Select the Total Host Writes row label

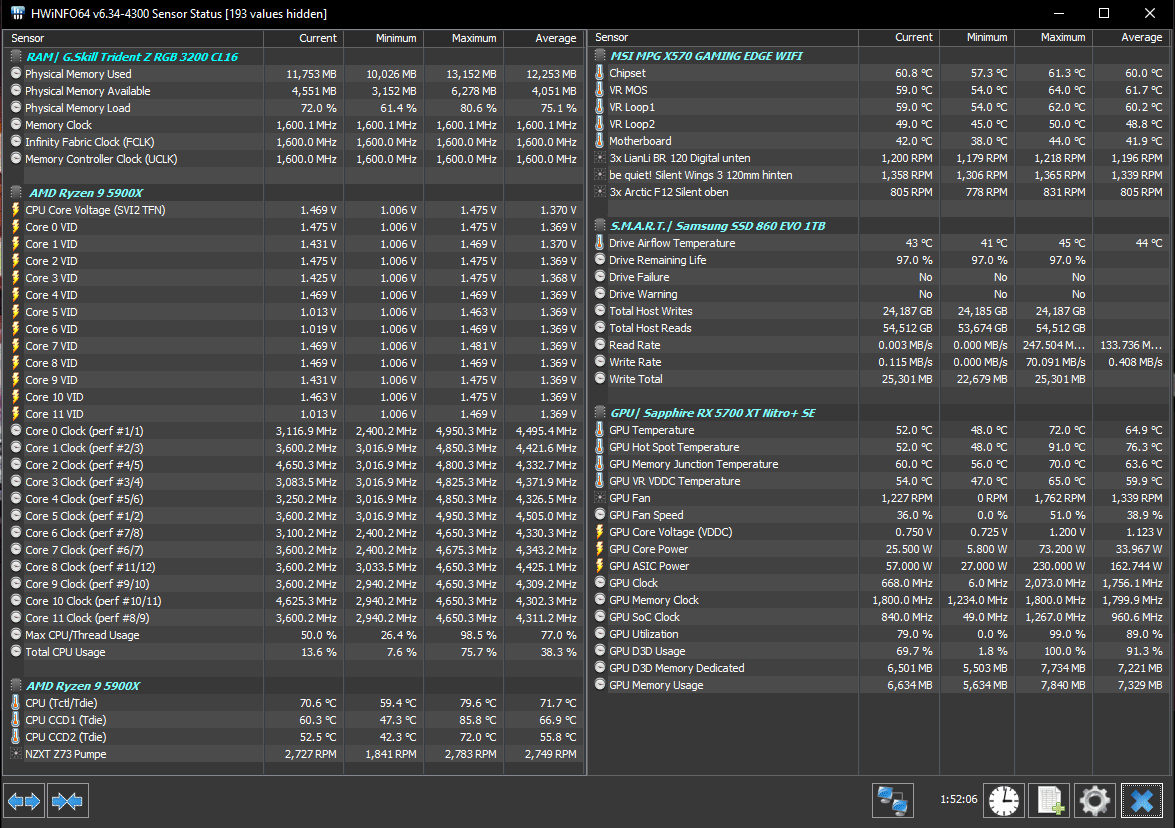pos(650,311)
